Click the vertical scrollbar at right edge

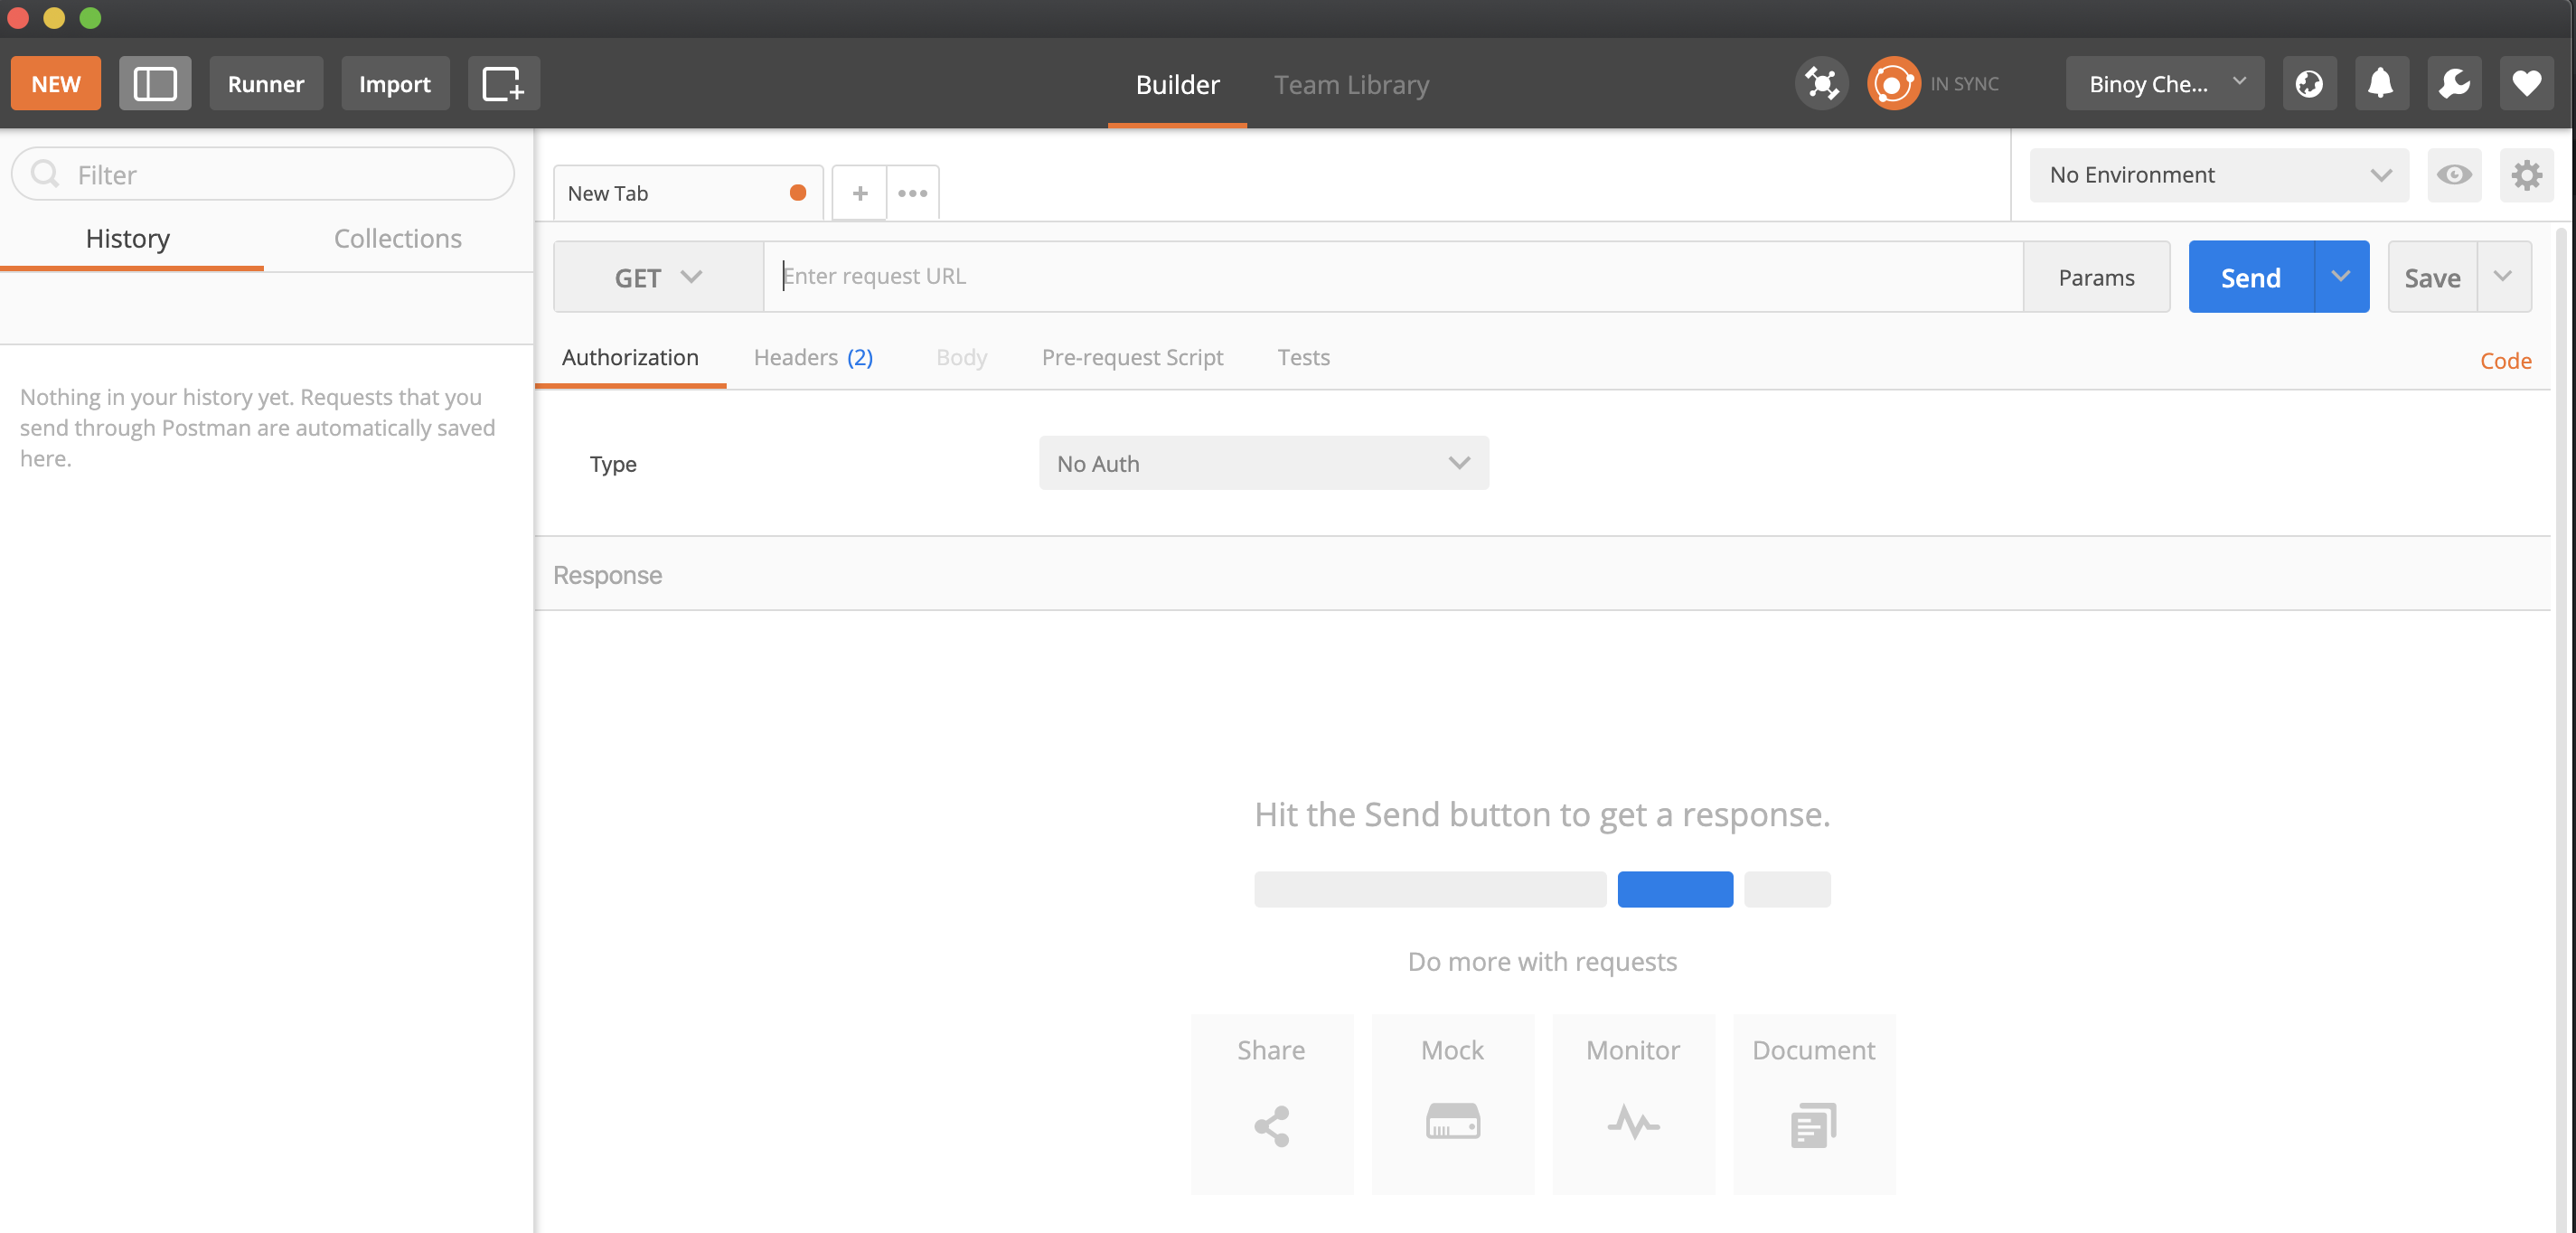pyautogui.click(x=2561, y=730)
